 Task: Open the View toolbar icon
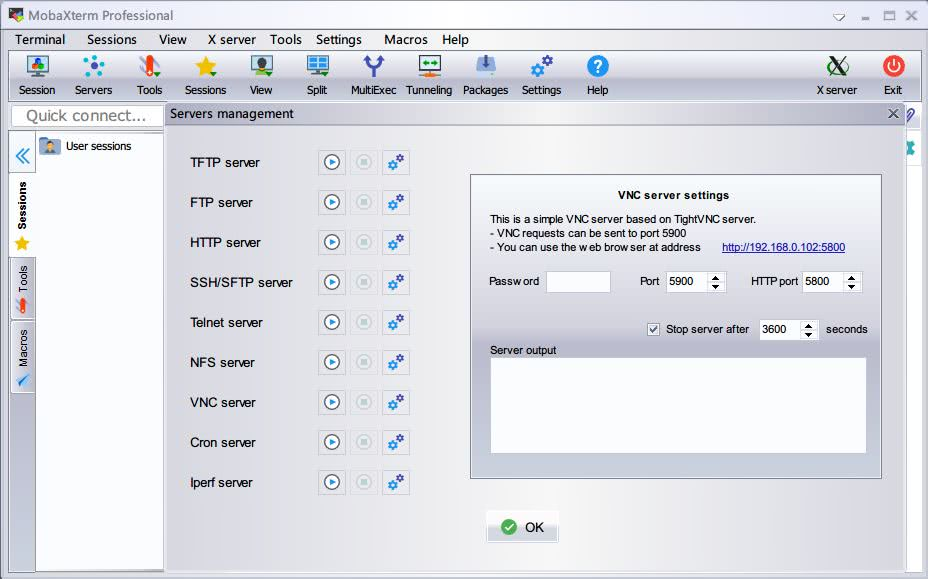[261, 75]
